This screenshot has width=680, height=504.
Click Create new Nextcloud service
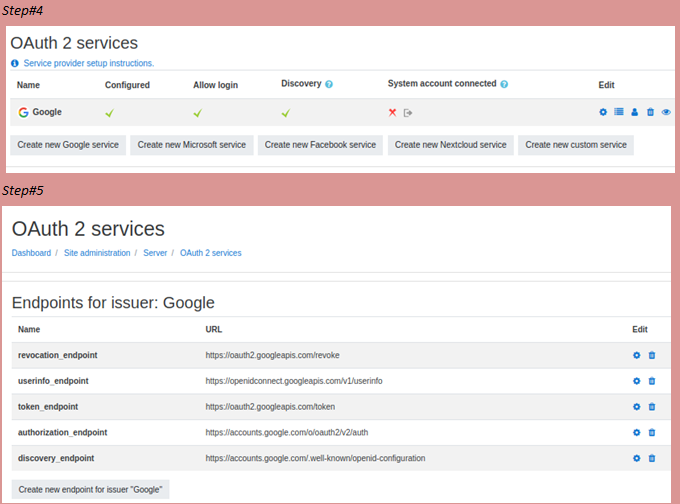[451, 145]
